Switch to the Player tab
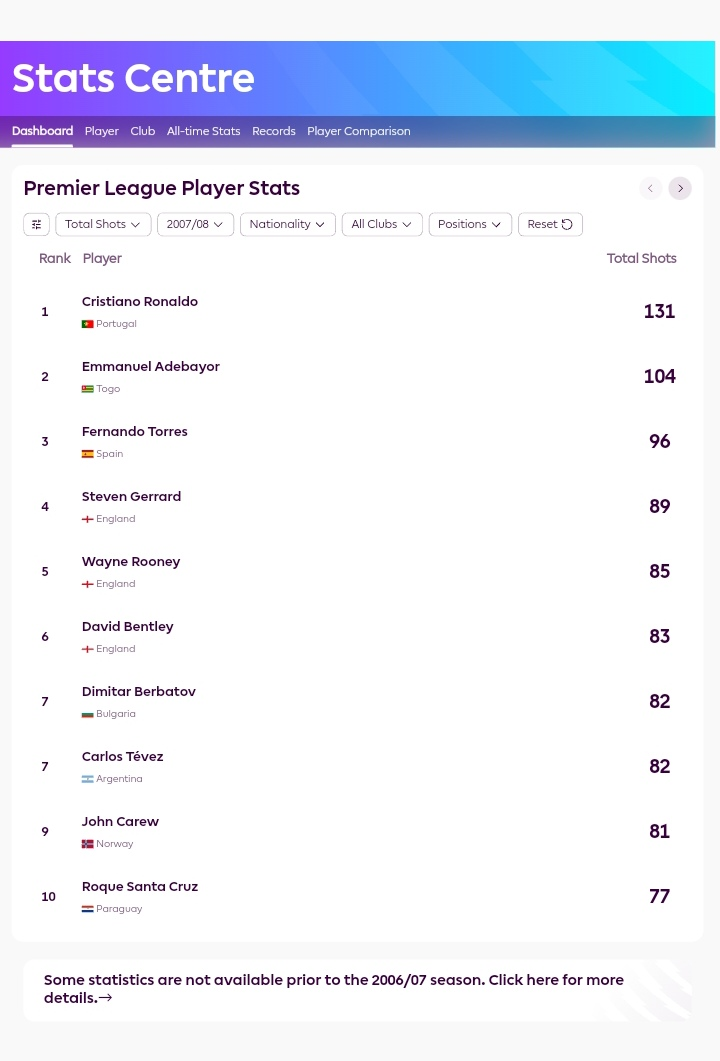The image size is (720, 1061). 102,131
